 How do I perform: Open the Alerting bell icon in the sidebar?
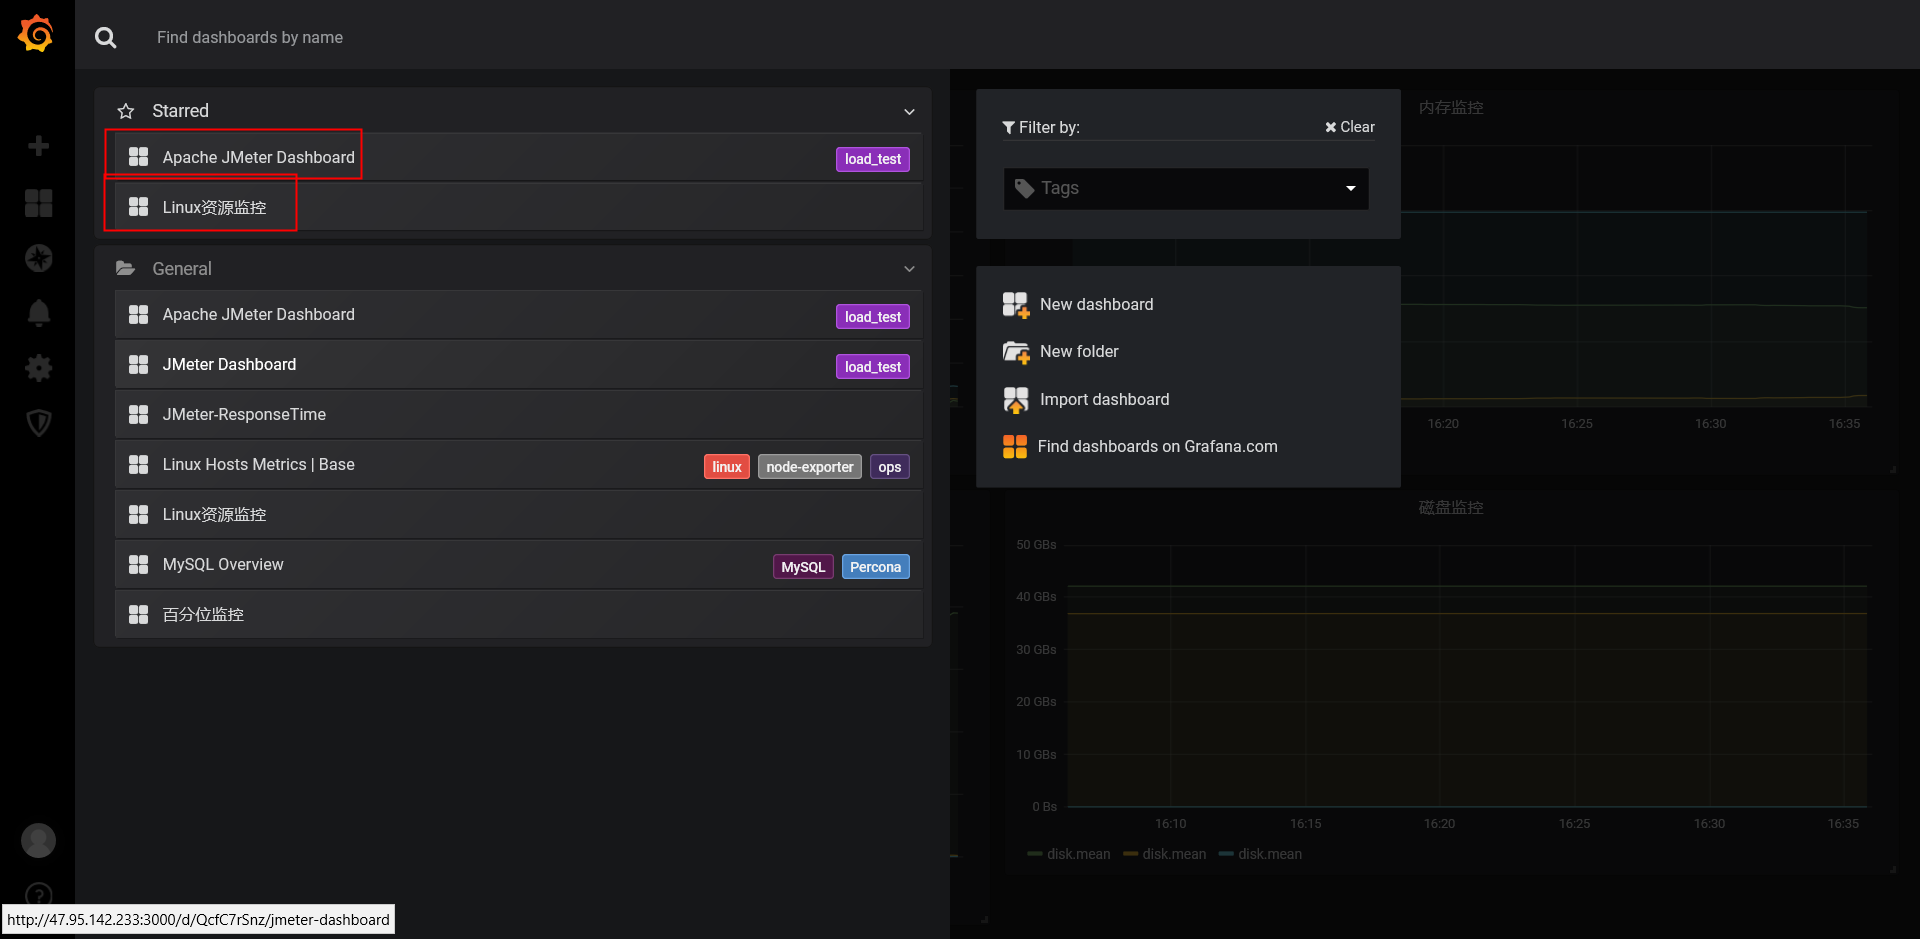click(x=38, y=313)
